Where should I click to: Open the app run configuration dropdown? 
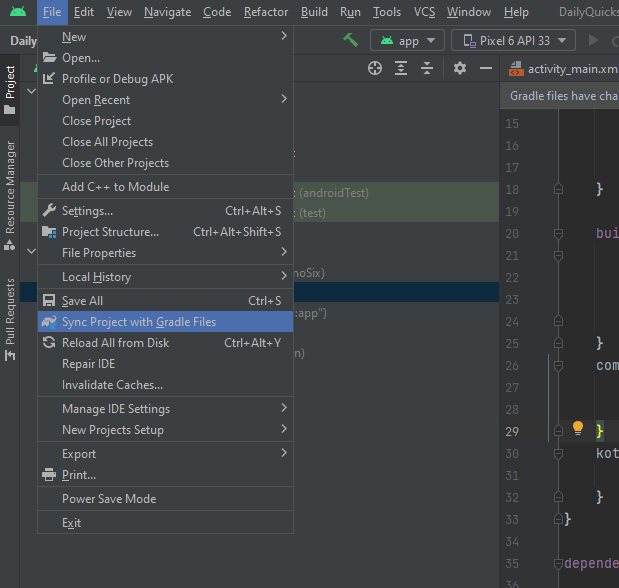pos(407,40)
